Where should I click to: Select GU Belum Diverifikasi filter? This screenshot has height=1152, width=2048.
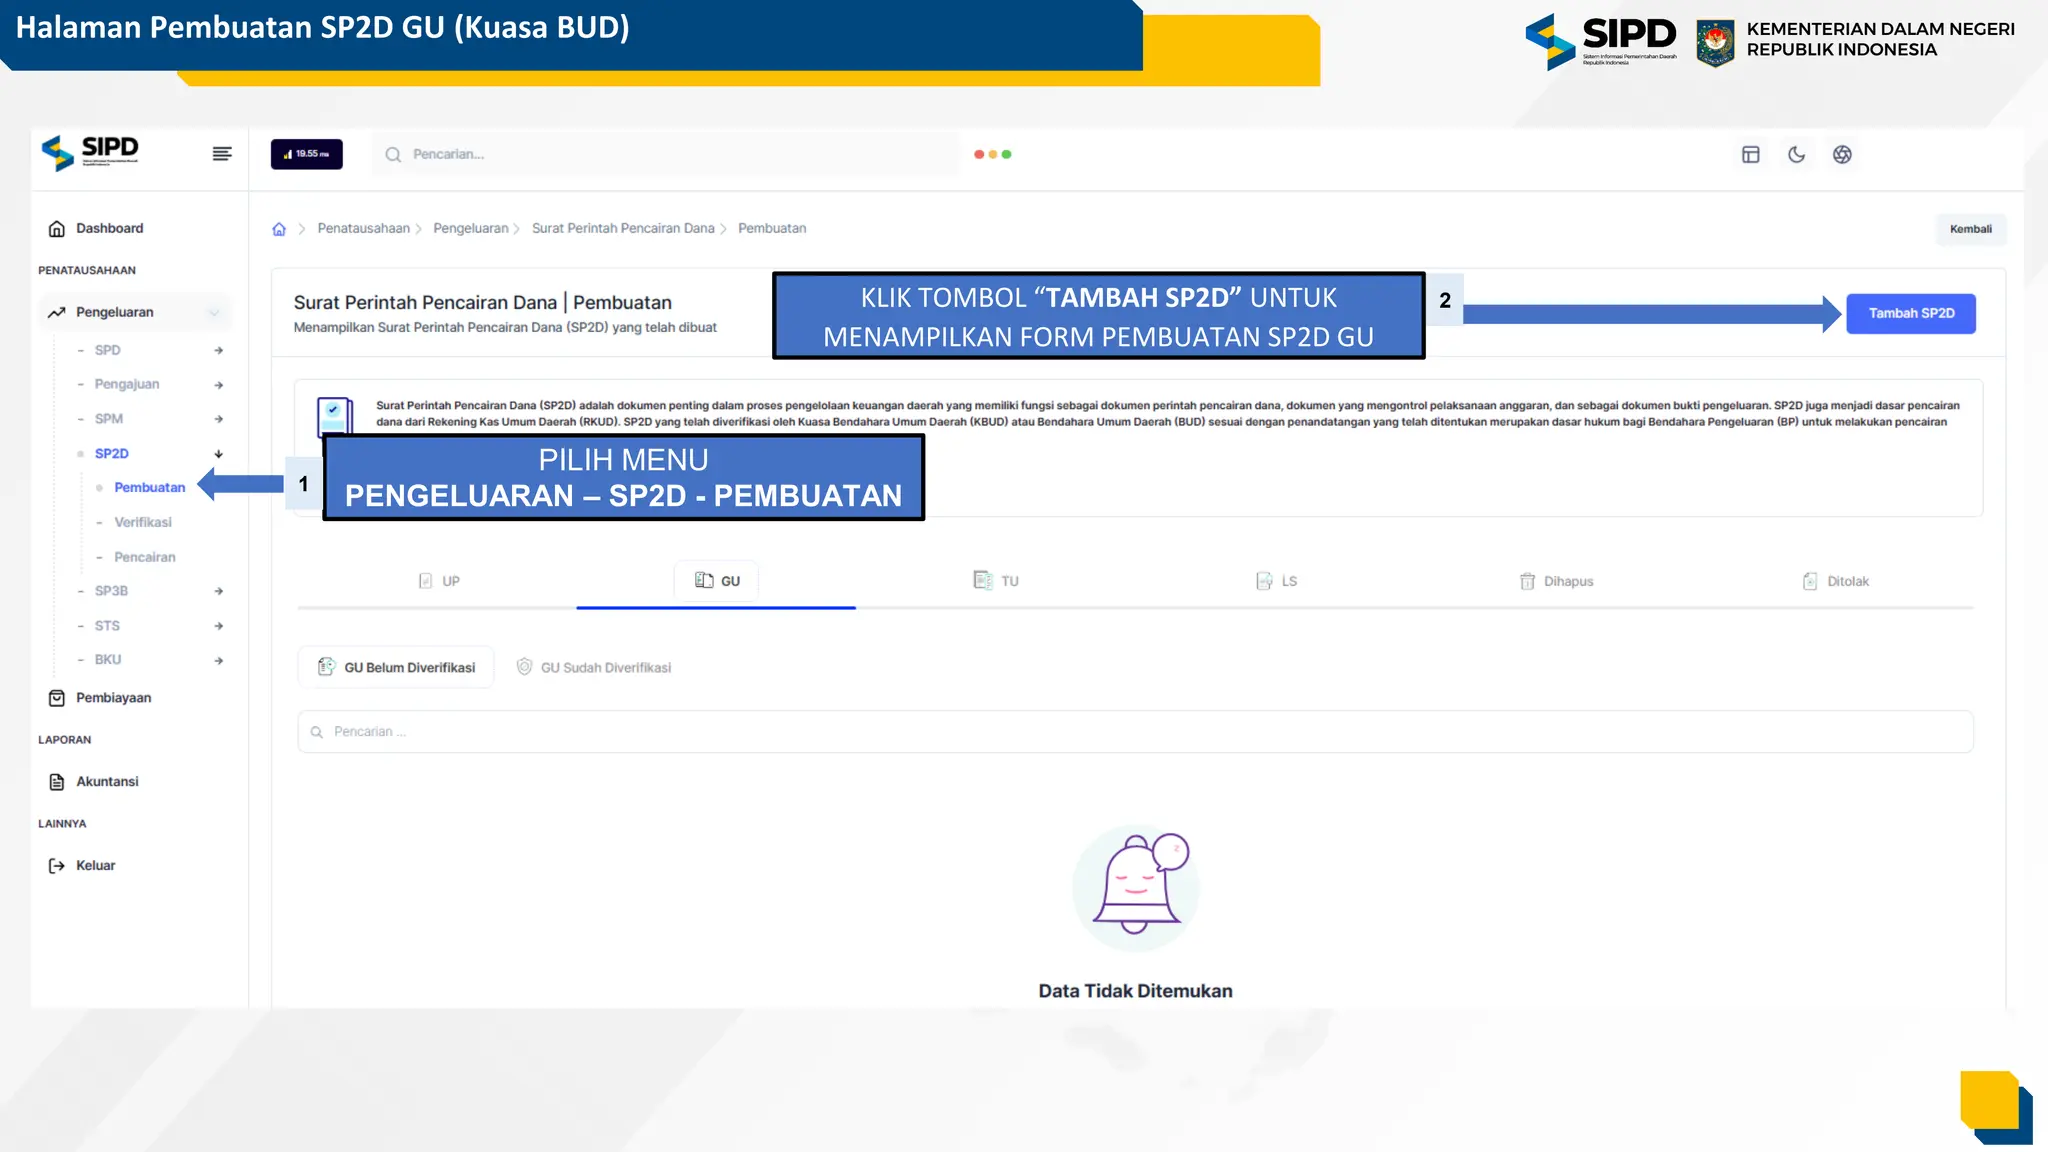[x=397, y=667]
